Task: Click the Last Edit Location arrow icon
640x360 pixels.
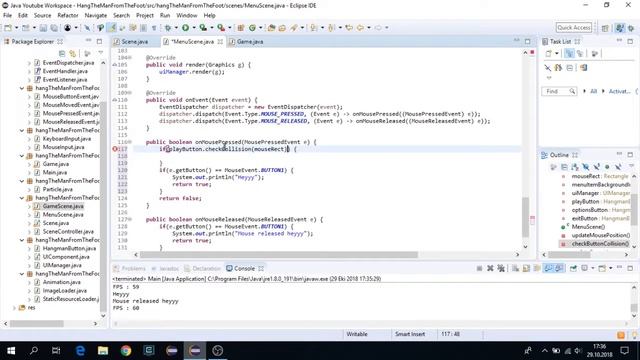Action: click(x=349, y=28)
